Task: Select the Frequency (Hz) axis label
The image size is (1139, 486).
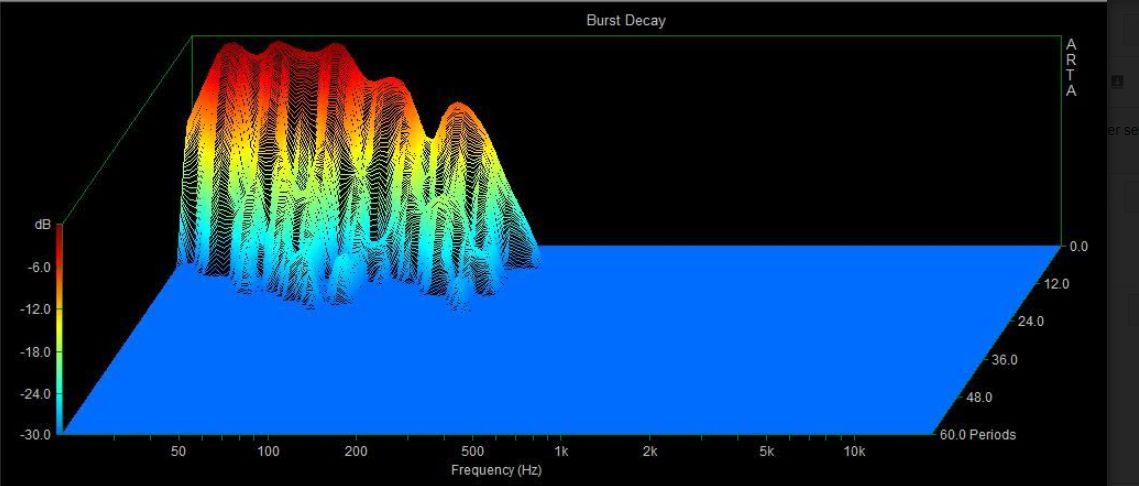Action: [496, 470]
